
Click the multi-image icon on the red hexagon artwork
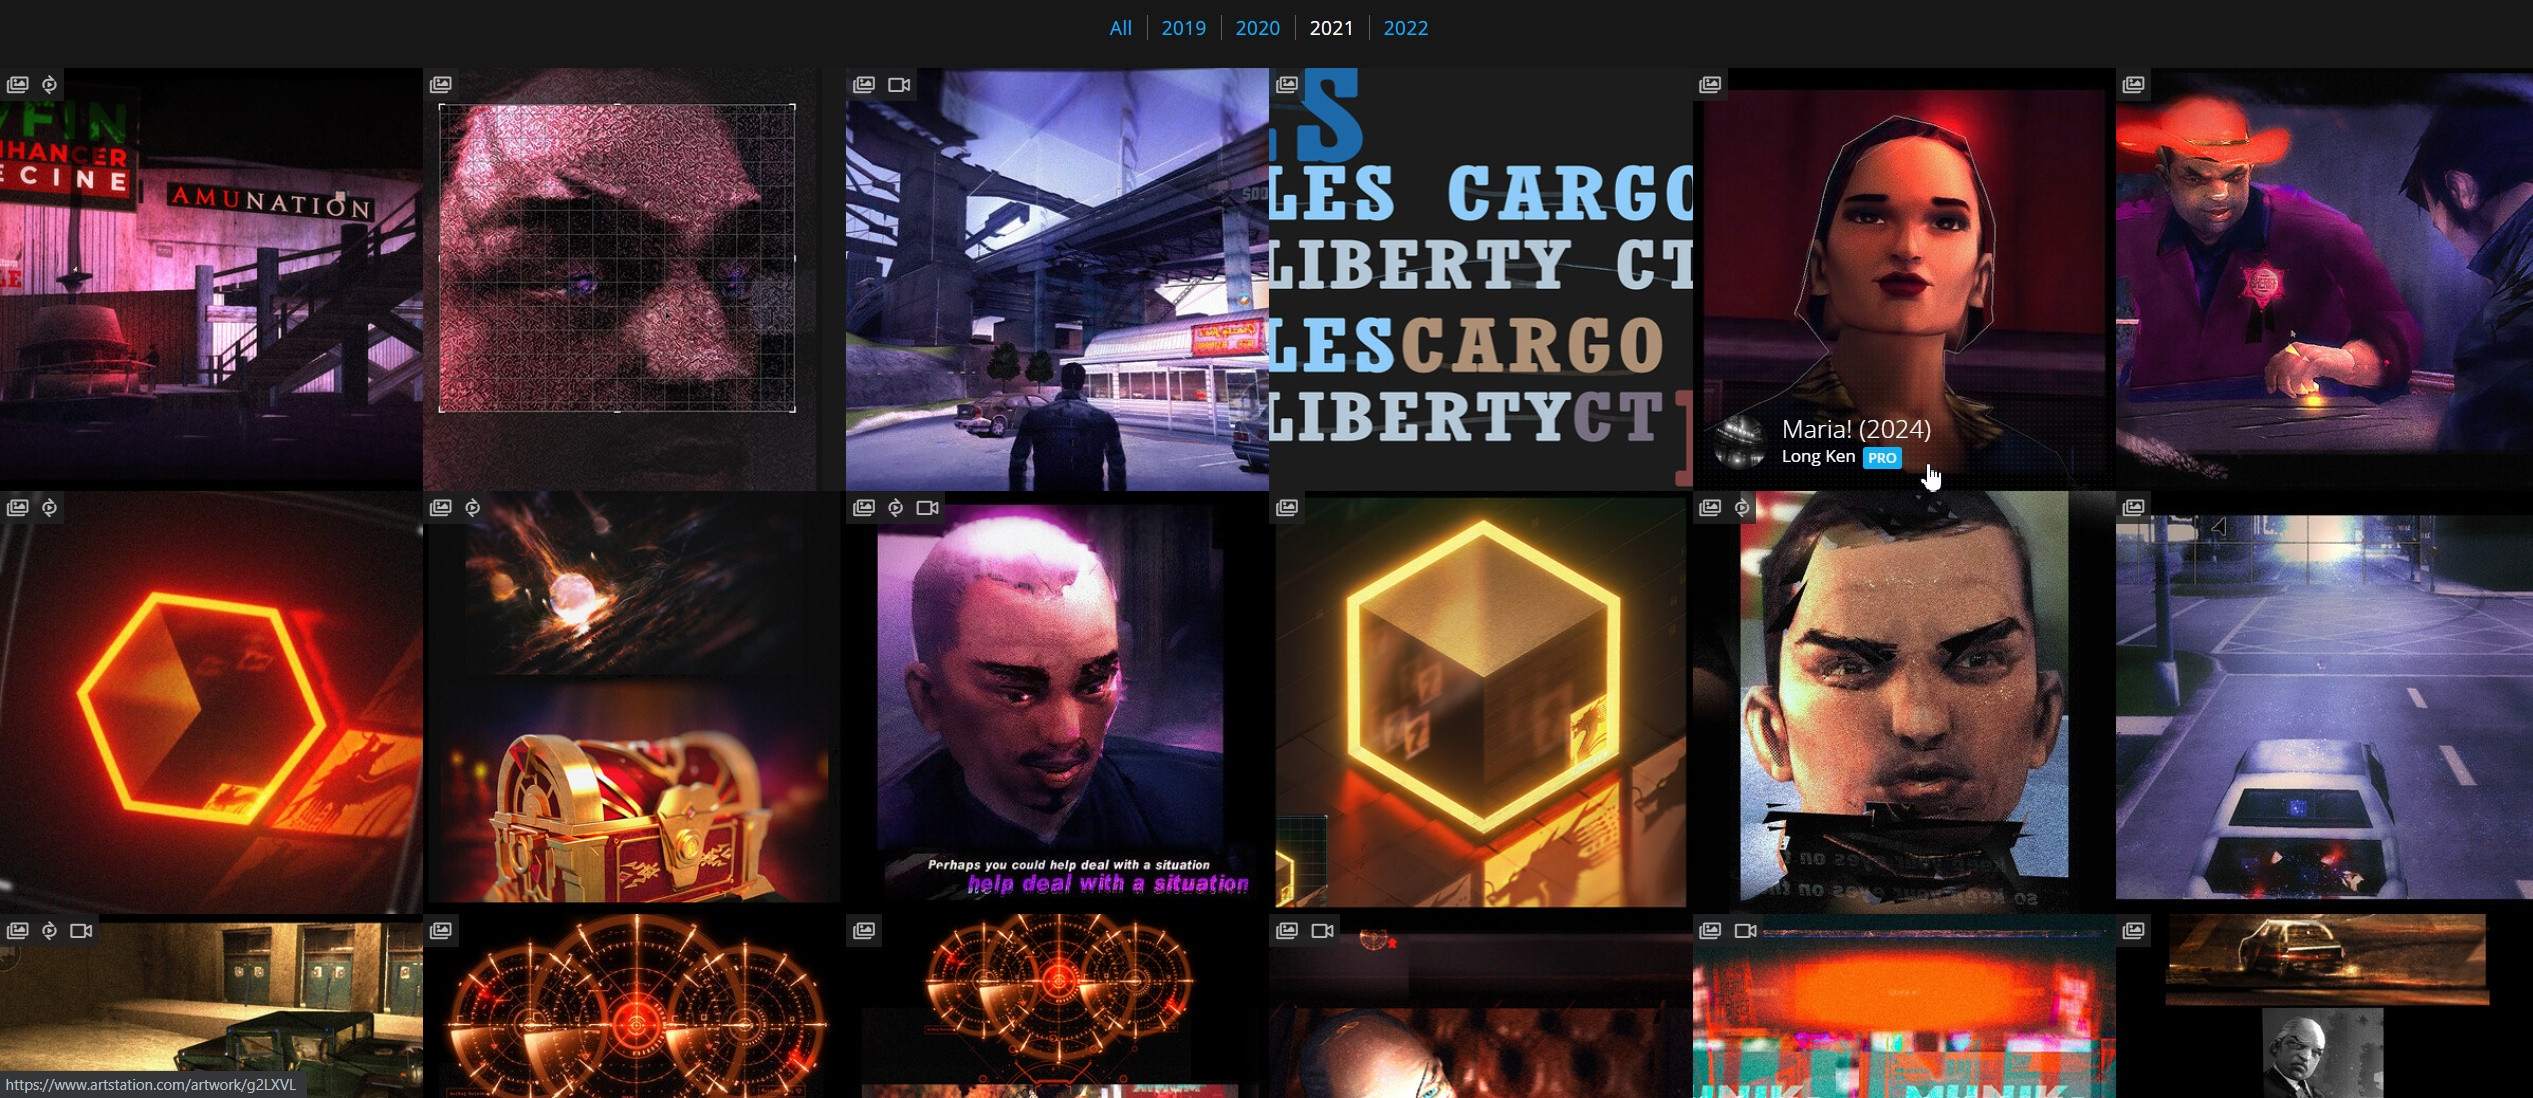tap(18, 508)
